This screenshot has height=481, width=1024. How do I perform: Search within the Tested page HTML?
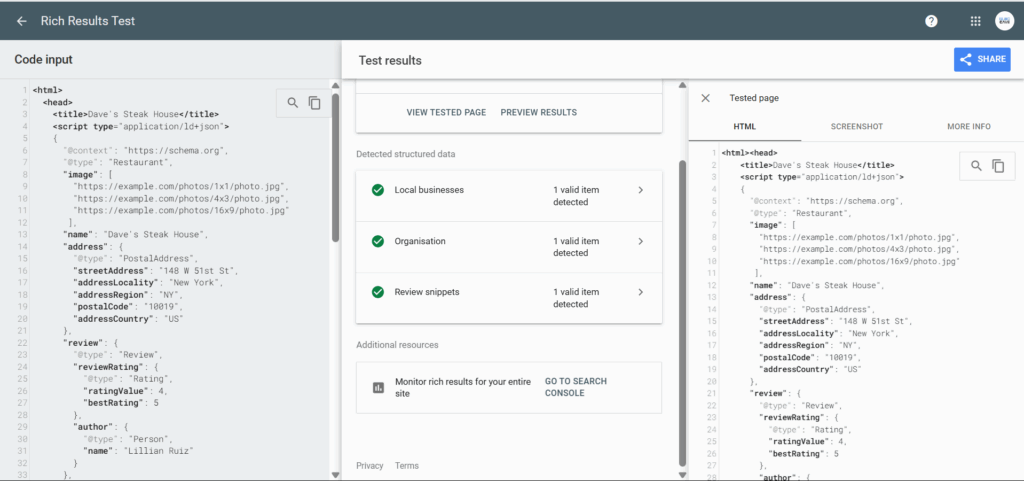(976, 166)
